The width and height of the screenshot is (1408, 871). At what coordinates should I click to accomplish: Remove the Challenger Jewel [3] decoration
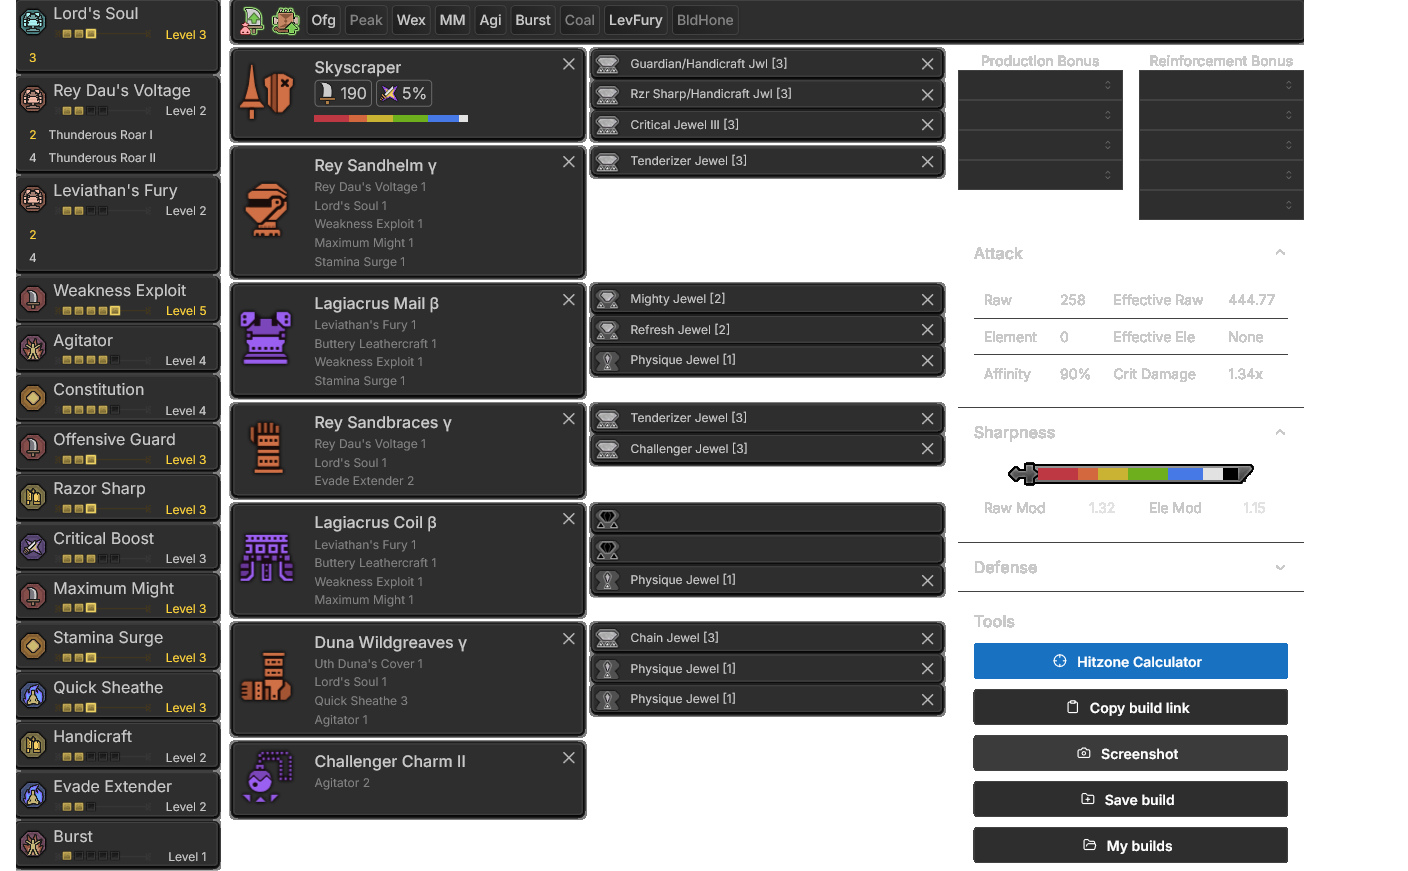[x=927, y=449]
